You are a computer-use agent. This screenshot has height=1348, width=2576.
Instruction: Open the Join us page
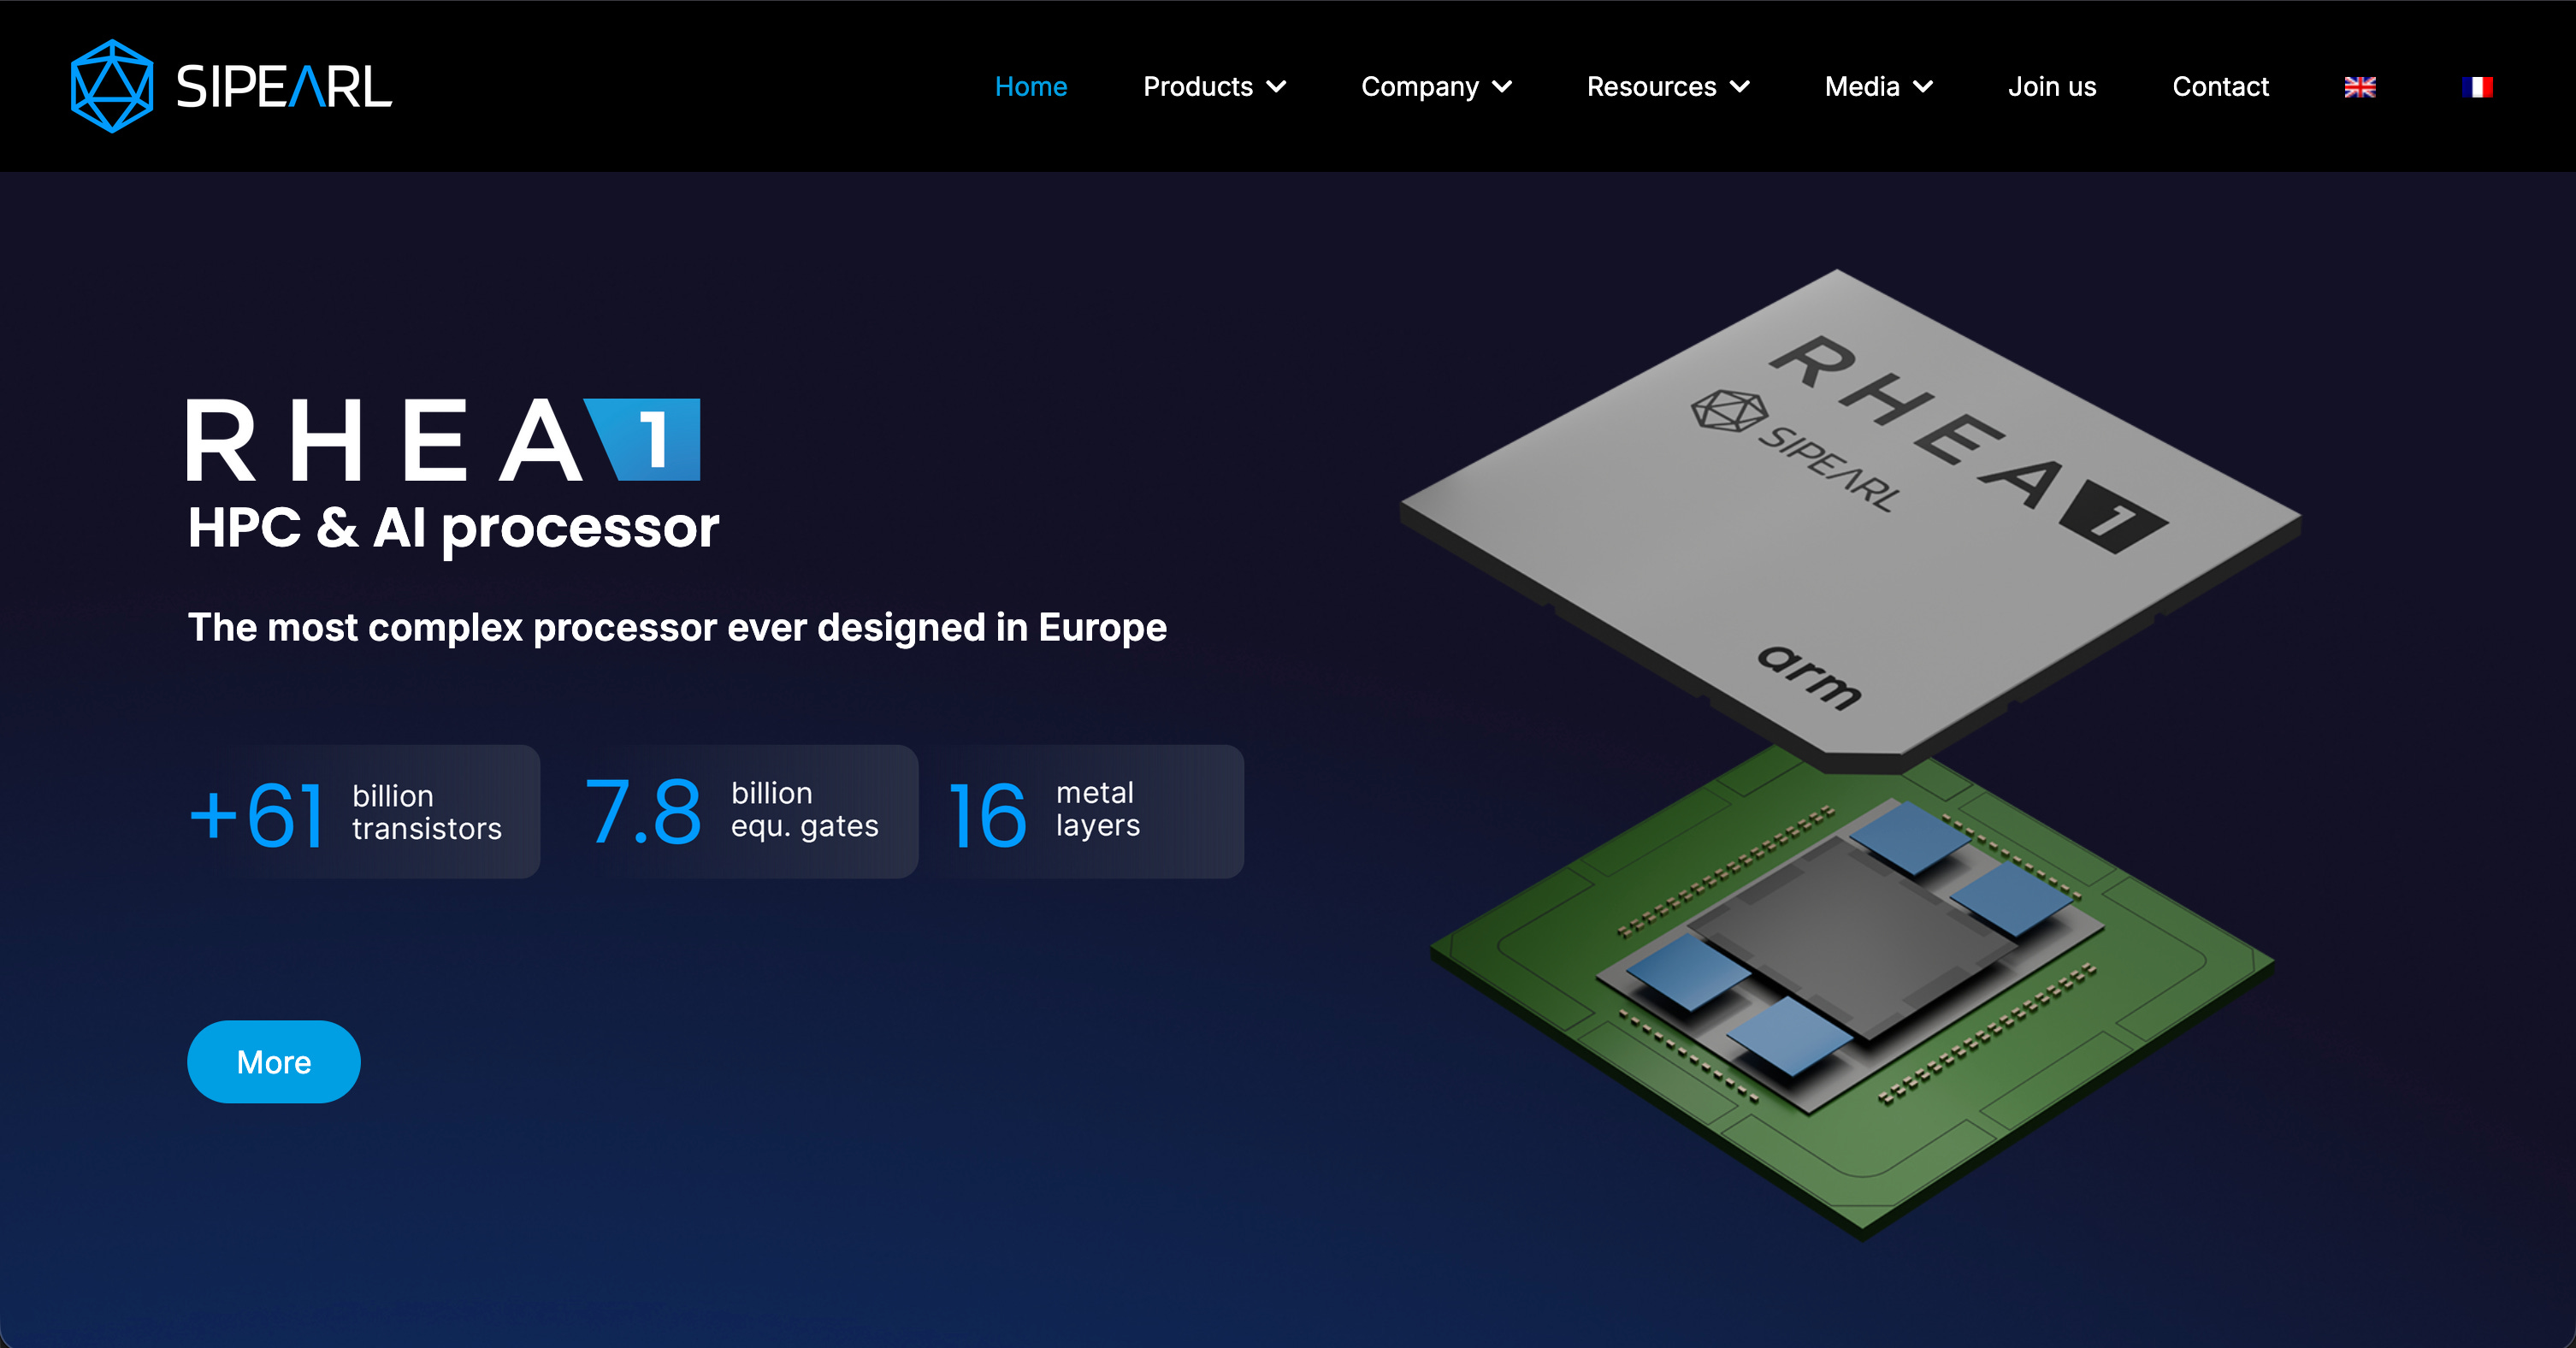[x=2052, y=87]
